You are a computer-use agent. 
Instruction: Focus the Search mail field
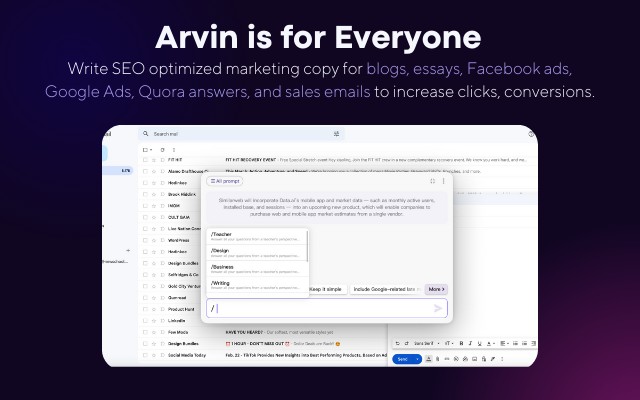(x=241, y=134)
